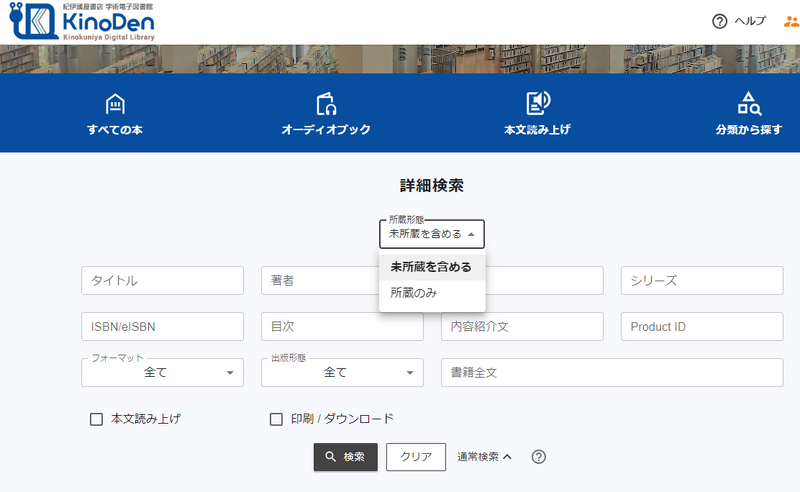The width and height of the screenshot is (800, 492).
Task: Open オーディオブック in the navigation bar
Action: tap(326, 114)
